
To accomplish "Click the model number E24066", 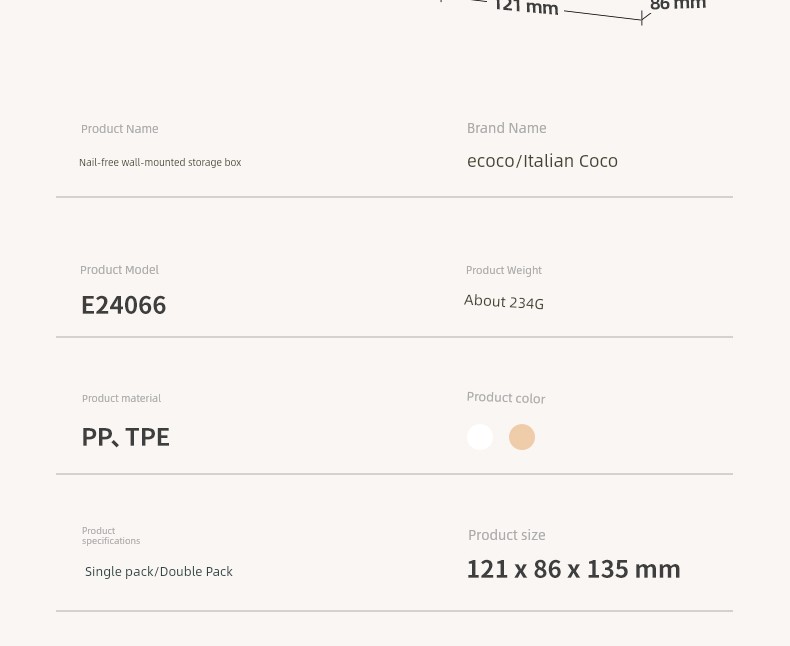I will (123, 305).
